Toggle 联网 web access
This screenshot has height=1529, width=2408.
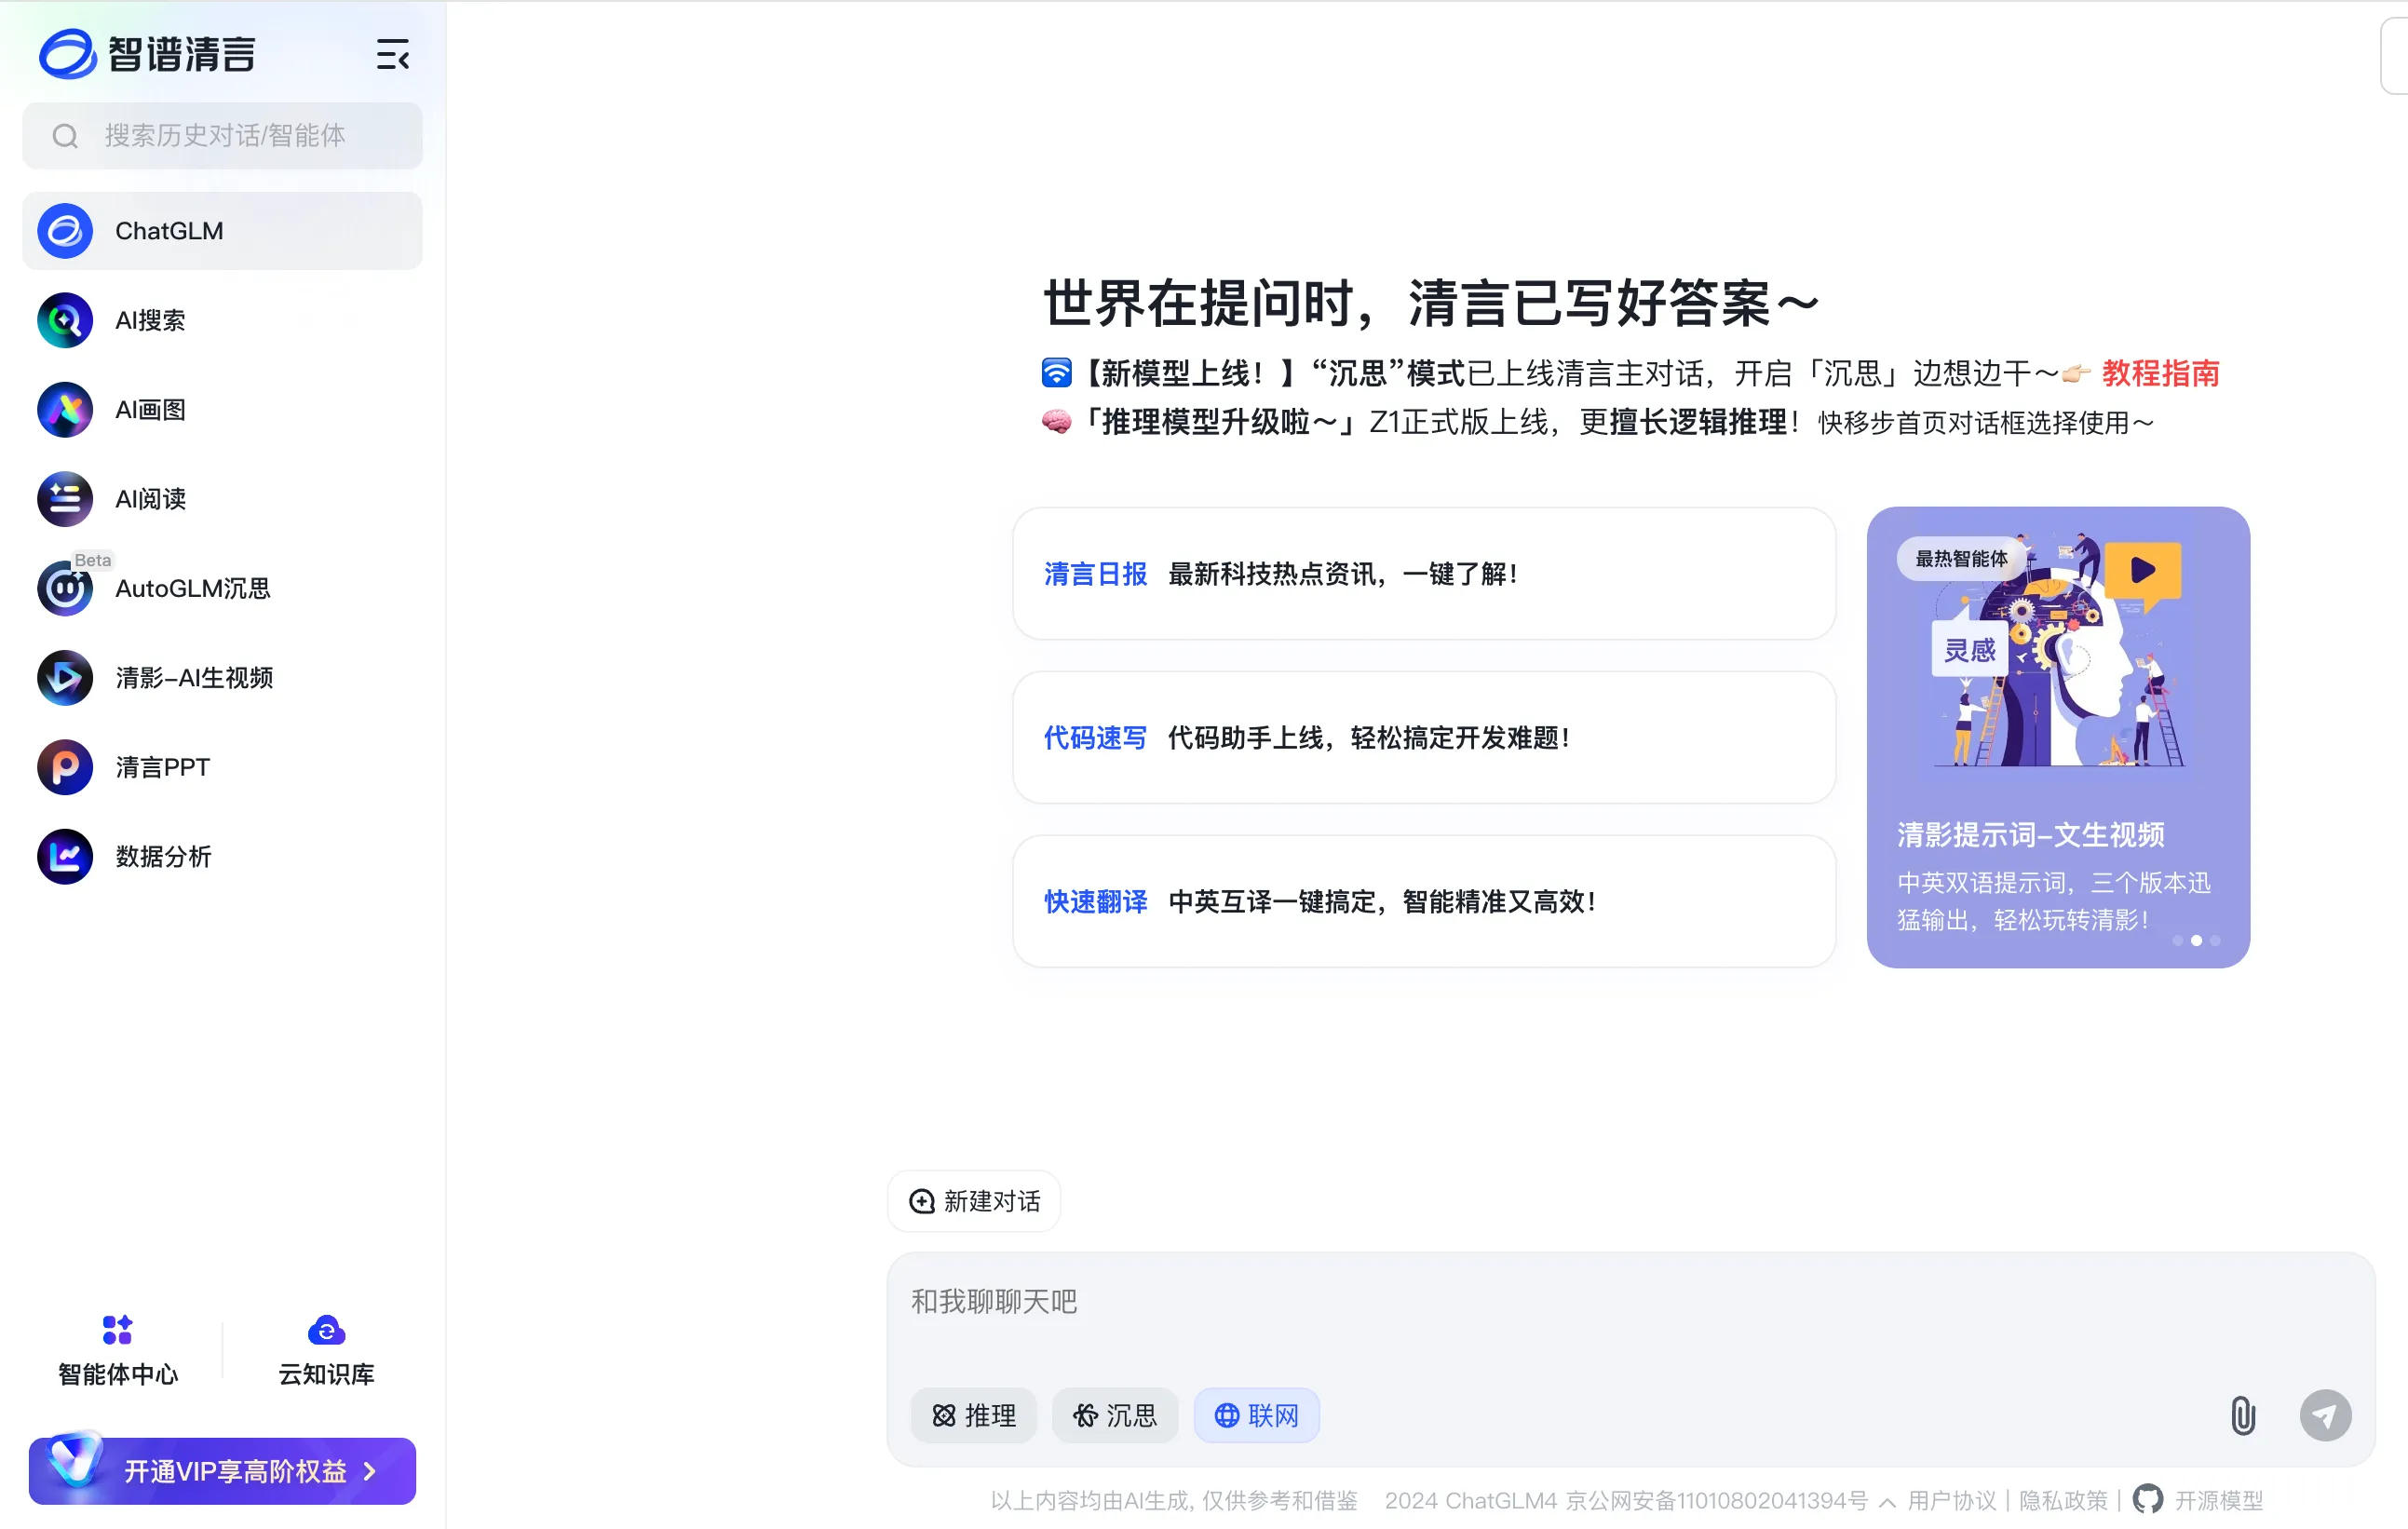pyautogui.click(x=1257, y=1416)
